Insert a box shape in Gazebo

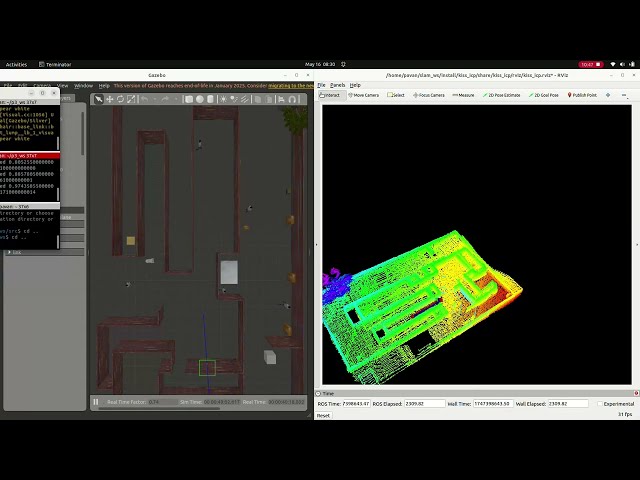(189, 99)
